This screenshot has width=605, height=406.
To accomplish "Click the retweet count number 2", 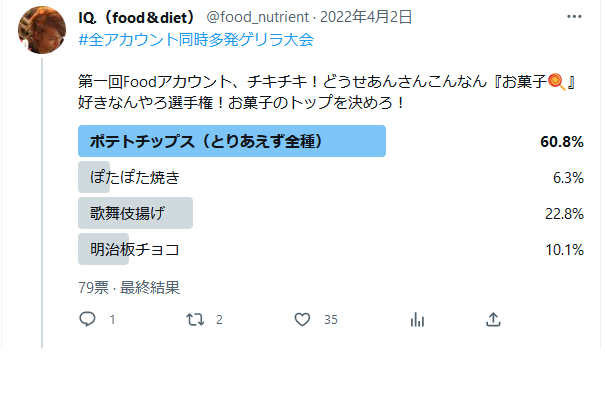I will (x=219, y=320).
